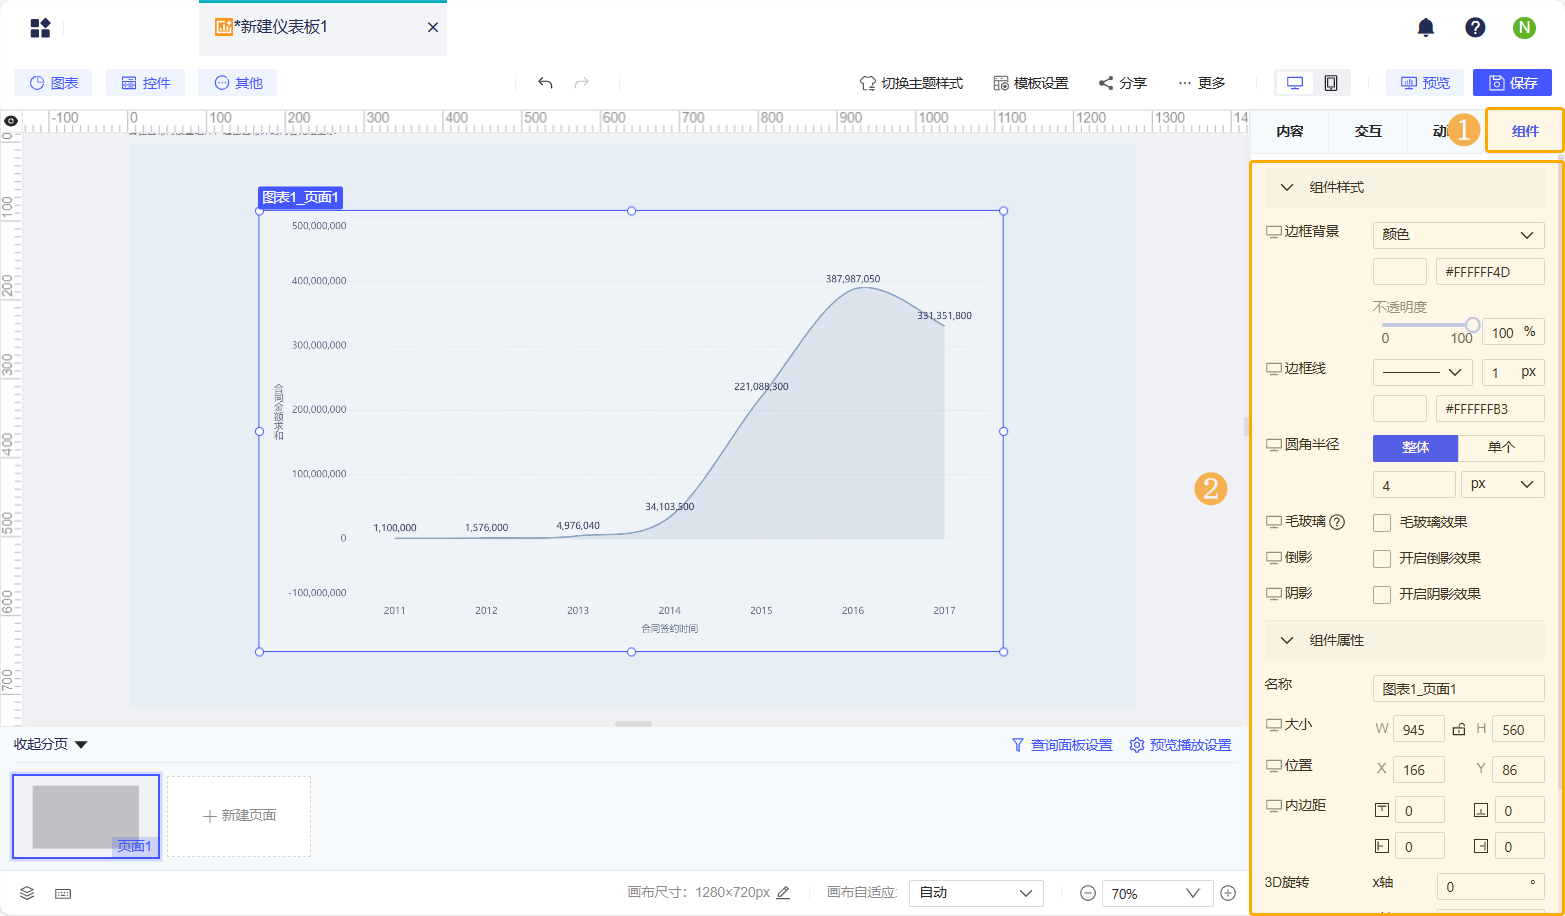The width and height of the screenshot is (1565, 916).
Task: Switch to mobile layout view
Action: tap(1331, 83)
